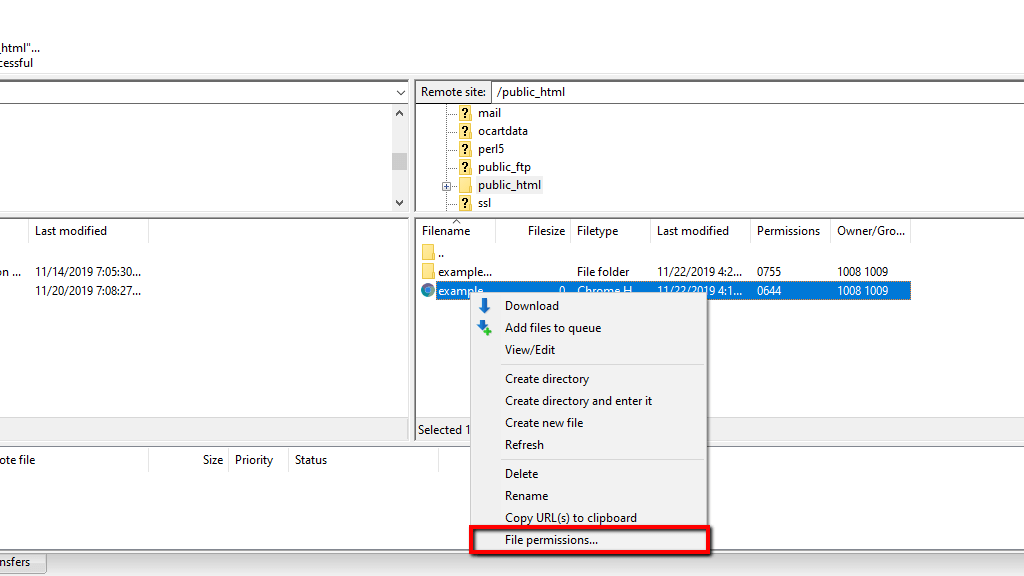Open the local site dropdown

point(400,91)
